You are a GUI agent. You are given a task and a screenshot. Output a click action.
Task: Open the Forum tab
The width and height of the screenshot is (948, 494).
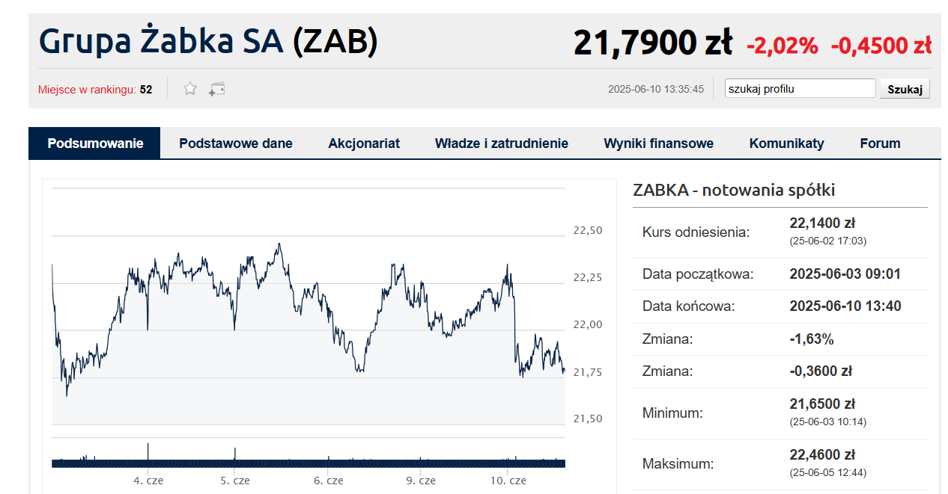point(880,143)
